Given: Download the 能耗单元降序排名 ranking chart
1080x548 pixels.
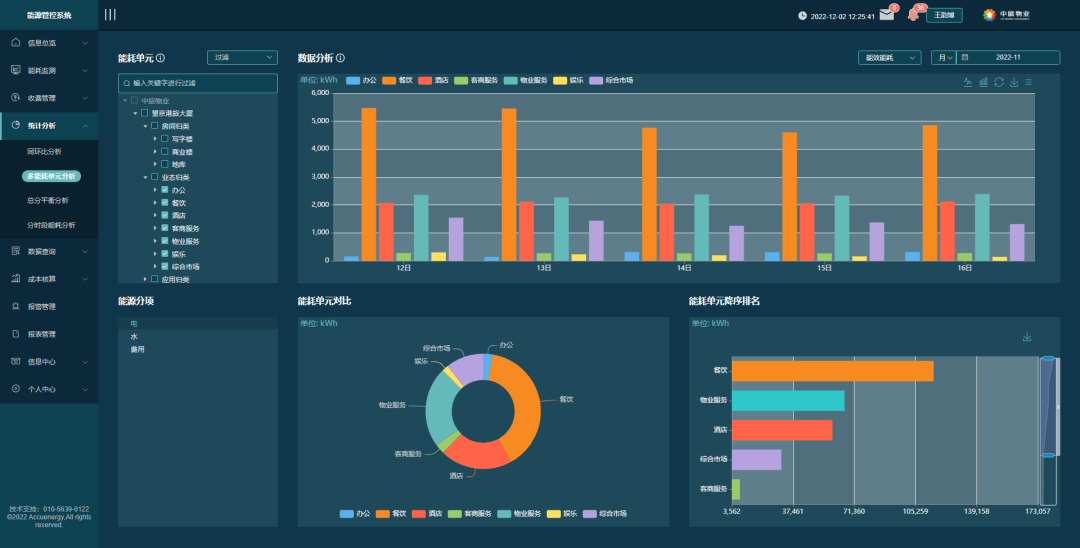Looking at the screenshot, I should pos(1027,337).
